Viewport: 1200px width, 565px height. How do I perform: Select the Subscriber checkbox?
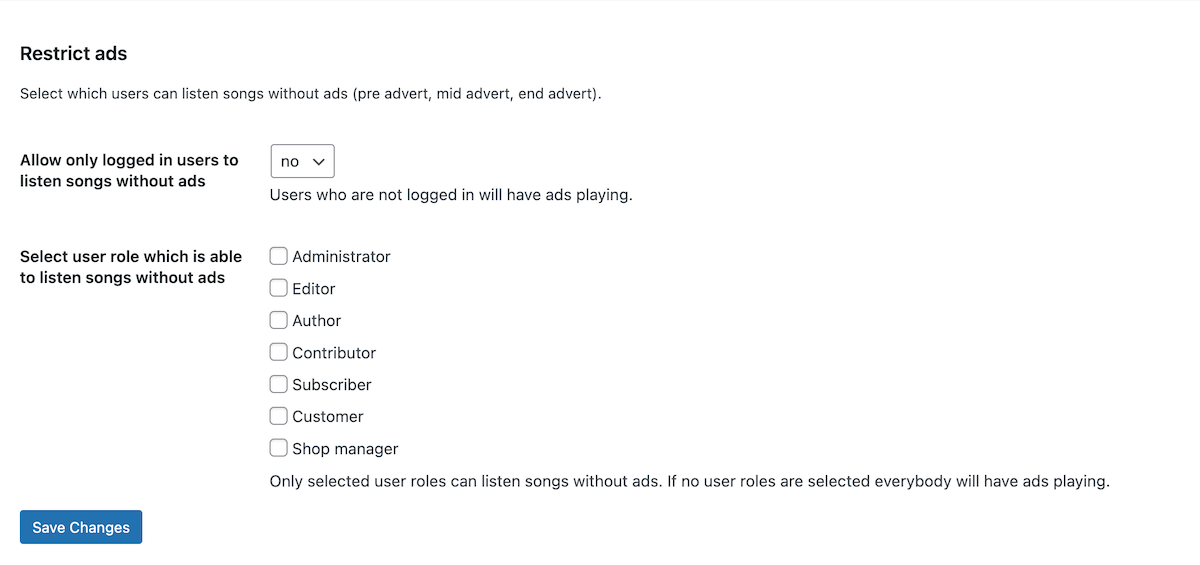point(279,384)
